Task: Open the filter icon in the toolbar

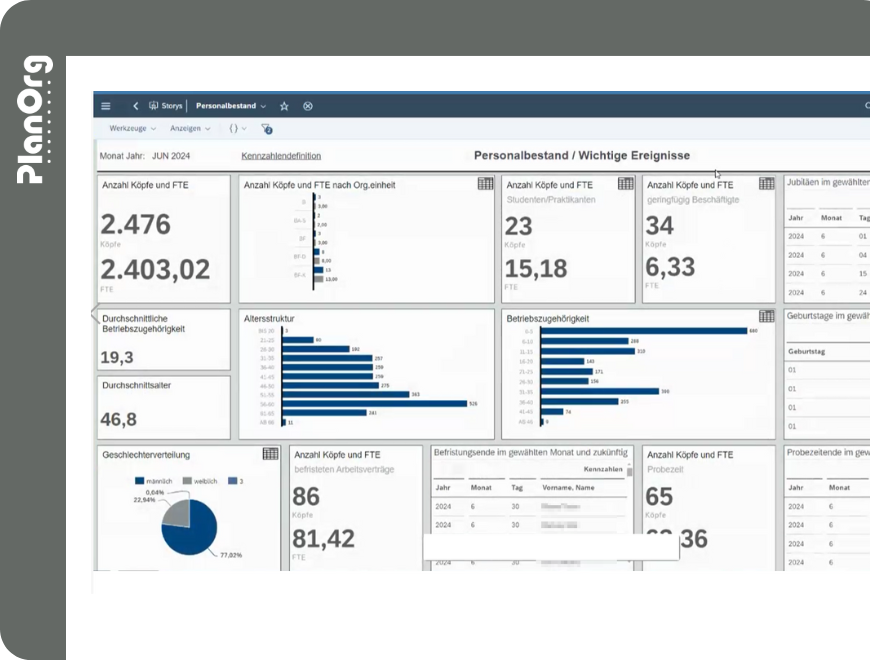Action: 266,129
